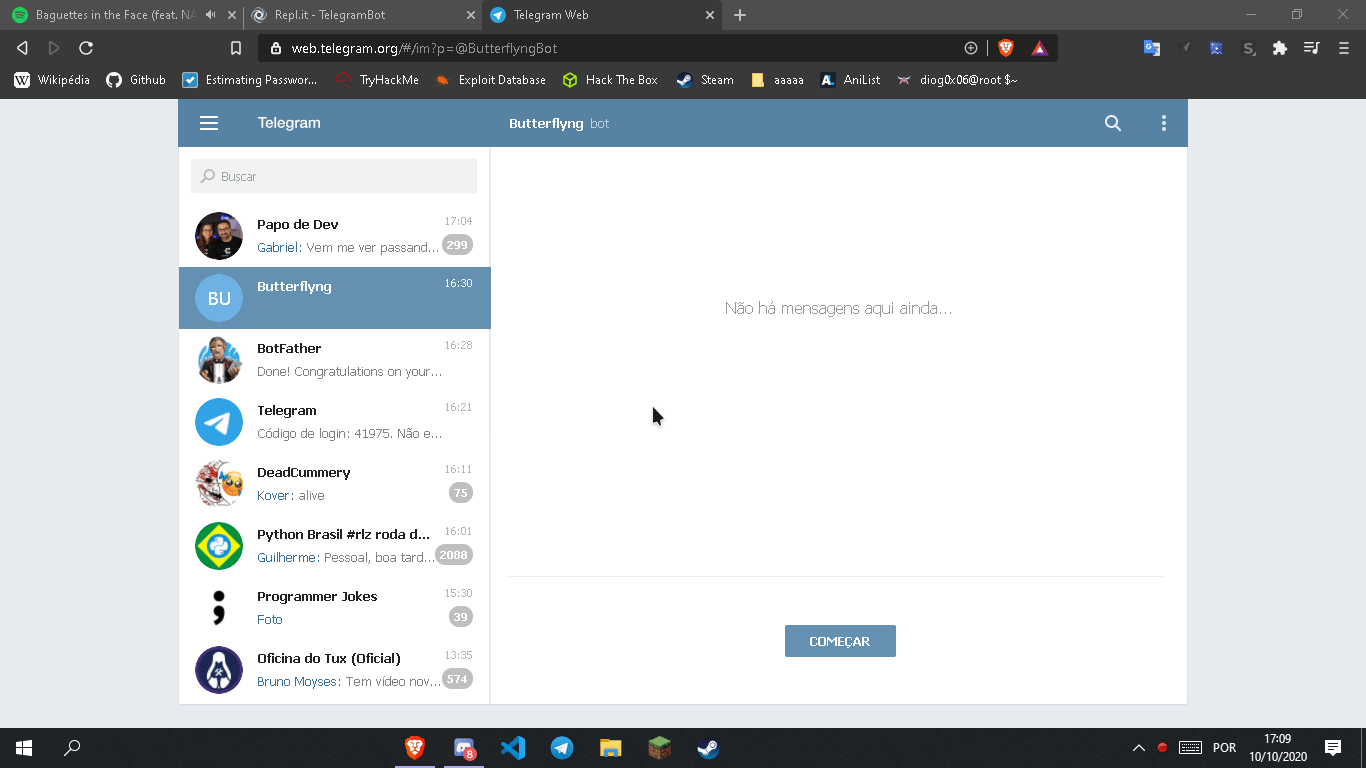Select the Butterflyng BU avatar chat

pos(335,298)
